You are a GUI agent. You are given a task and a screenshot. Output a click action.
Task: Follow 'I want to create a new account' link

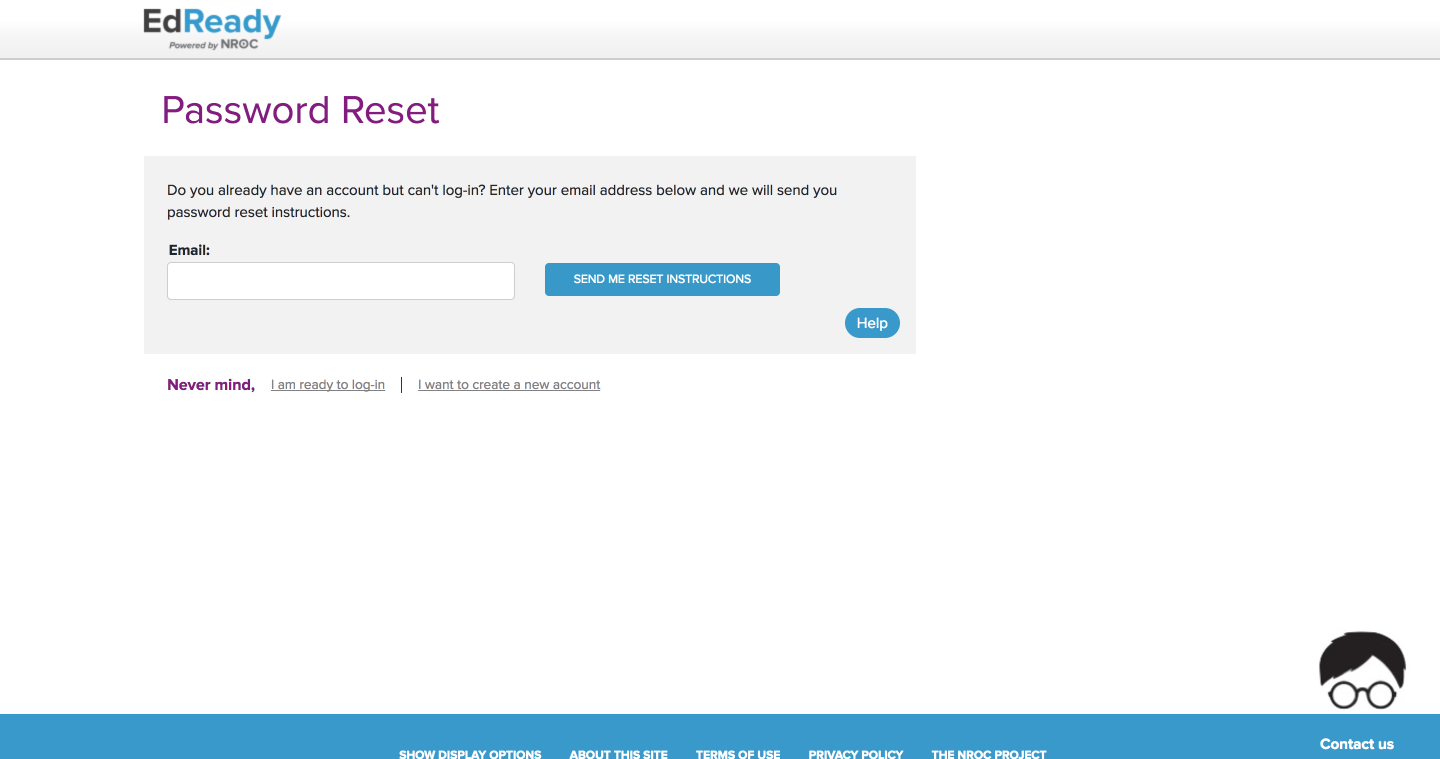(509, 385)
